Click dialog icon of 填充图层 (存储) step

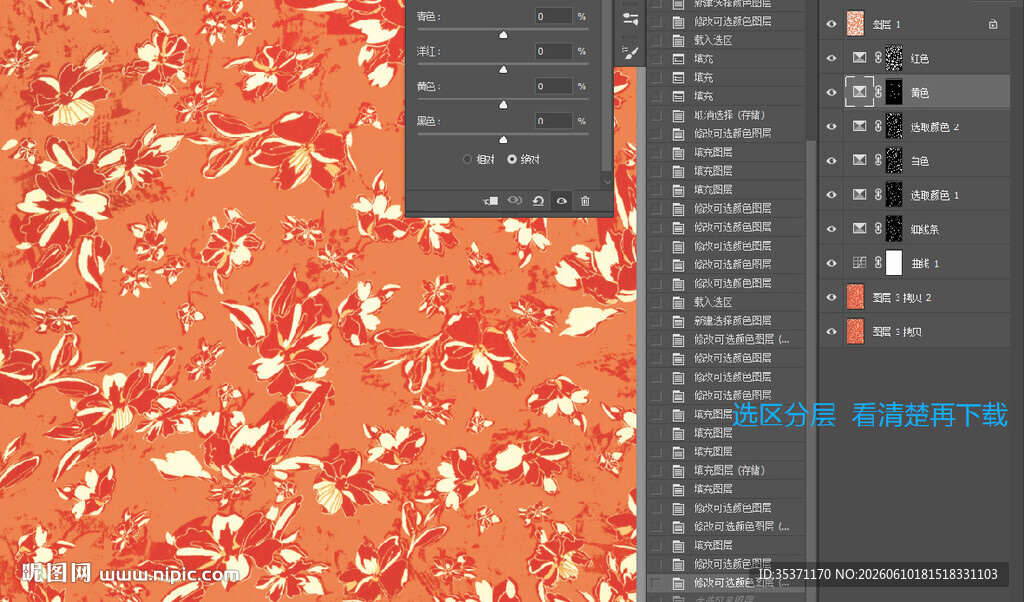(679, 470)
